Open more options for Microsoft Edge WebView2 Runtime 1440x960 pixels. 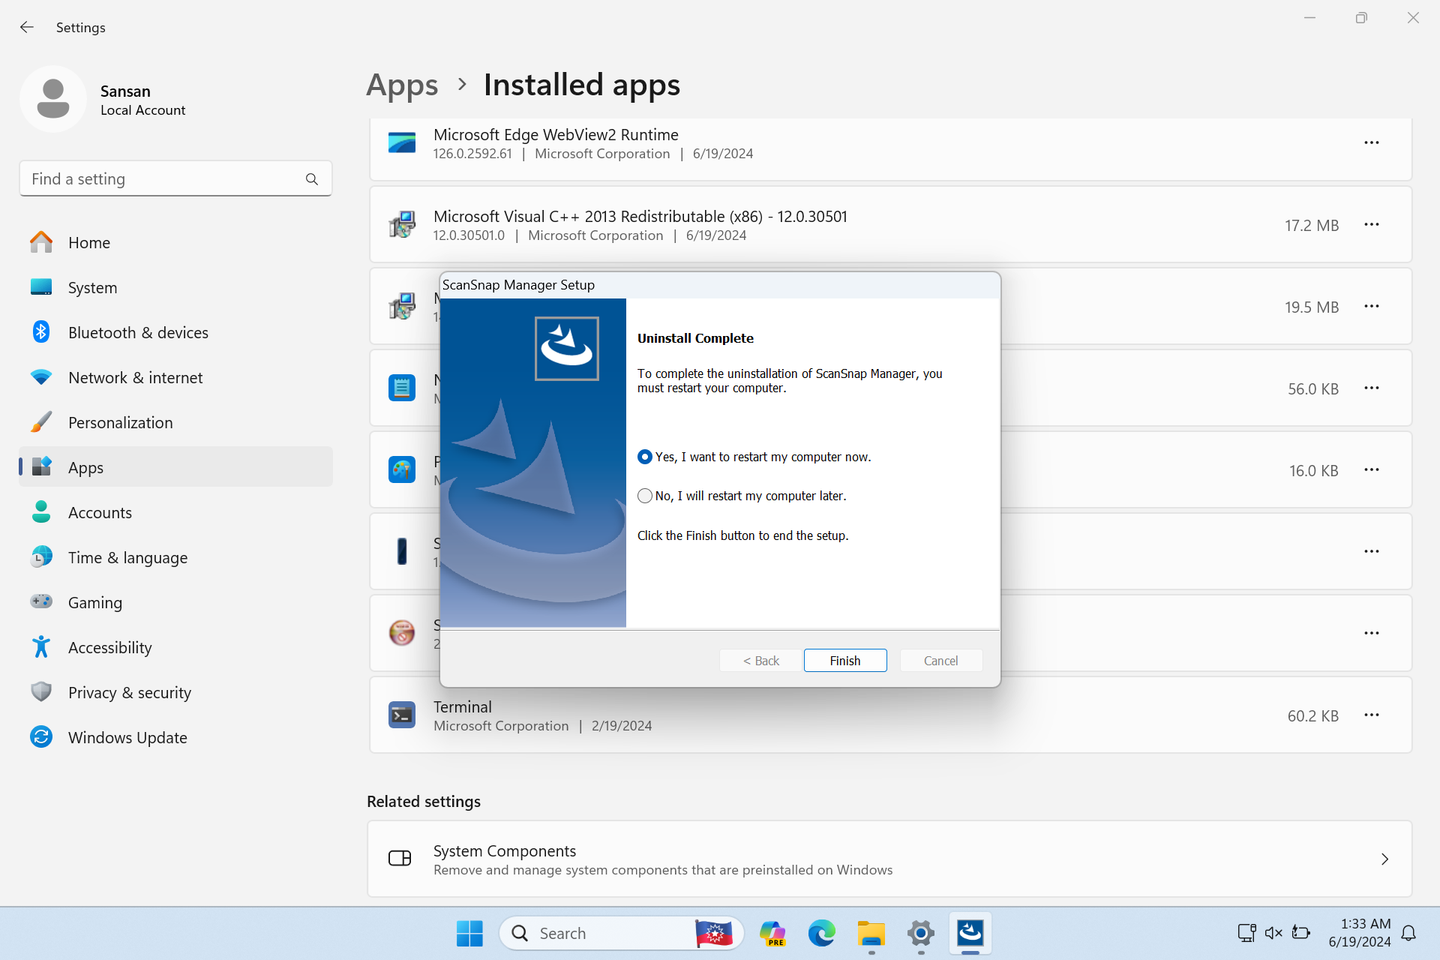tap(1371, 142)
